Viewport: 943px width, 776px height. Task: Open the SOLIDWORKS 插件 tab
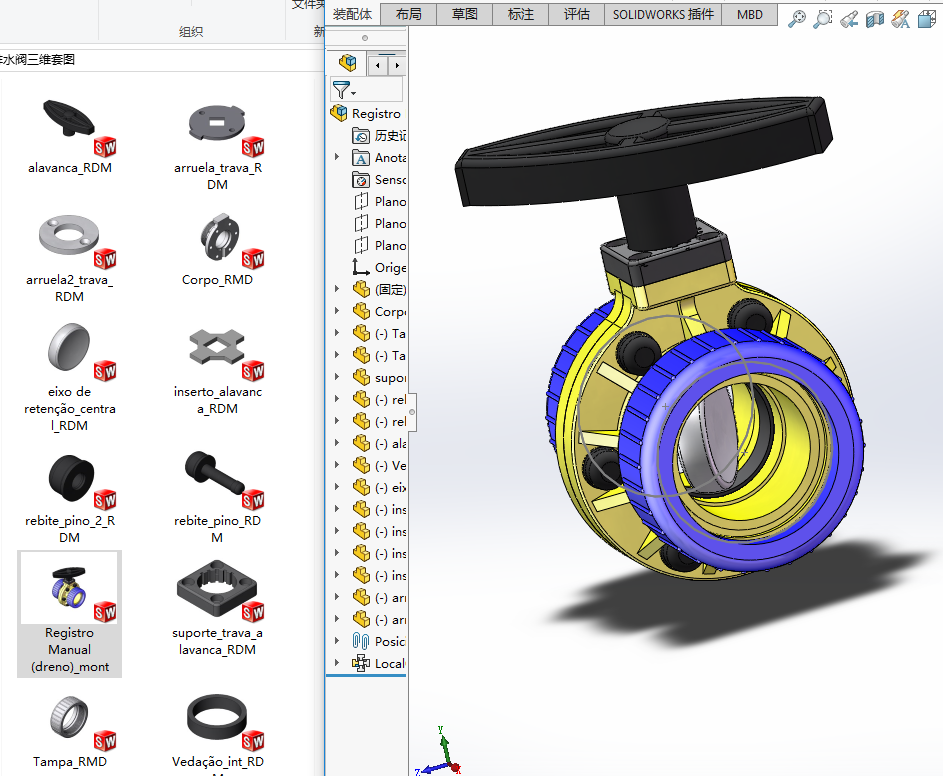663,14
